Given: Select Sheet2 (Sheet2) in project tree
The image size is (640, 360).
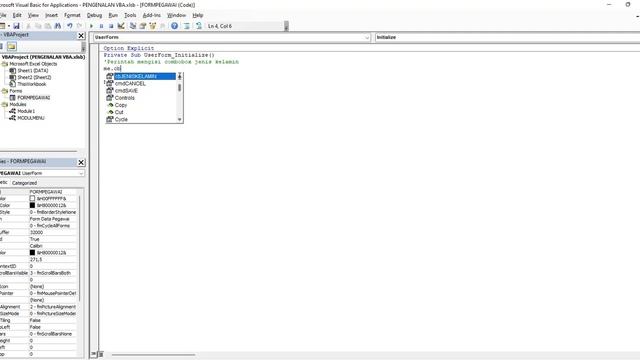Looking at the screenshot, I should [34, 77].
